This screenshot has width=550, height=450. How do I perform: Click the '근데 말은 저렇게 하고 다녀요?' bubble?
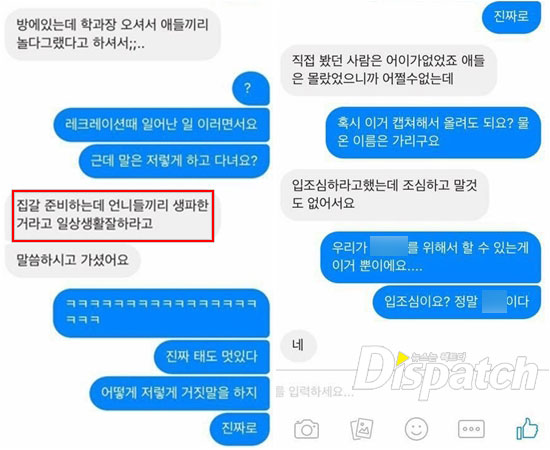pos(174,161)
